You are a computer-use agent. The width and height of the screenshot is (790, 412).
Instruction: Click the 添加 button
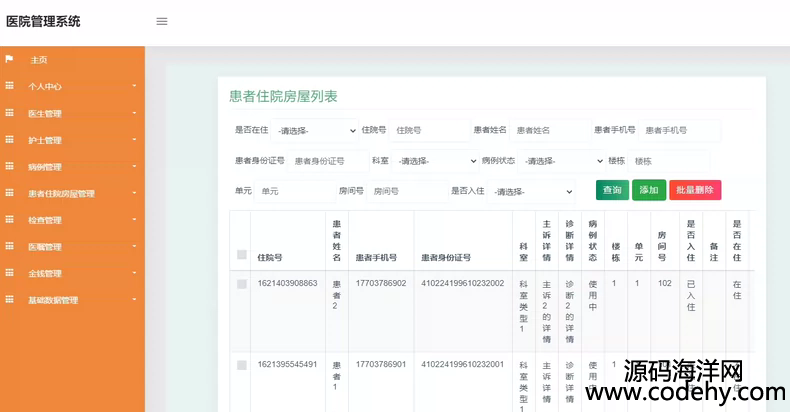pyautogui.click(x=649, y=190)
